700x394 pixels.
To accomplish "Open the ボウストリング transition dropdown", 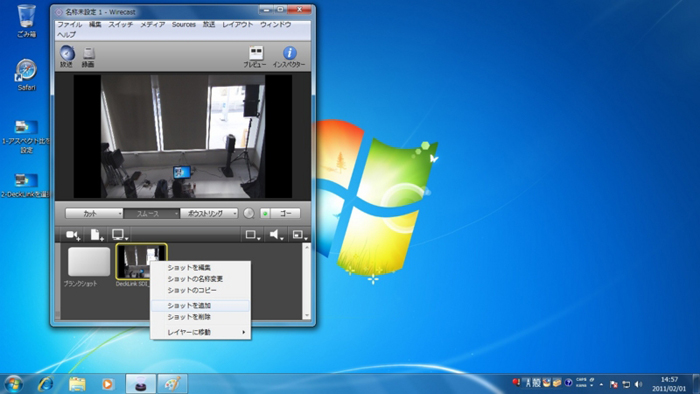I will pyautogui.click(x=209, y=214).
